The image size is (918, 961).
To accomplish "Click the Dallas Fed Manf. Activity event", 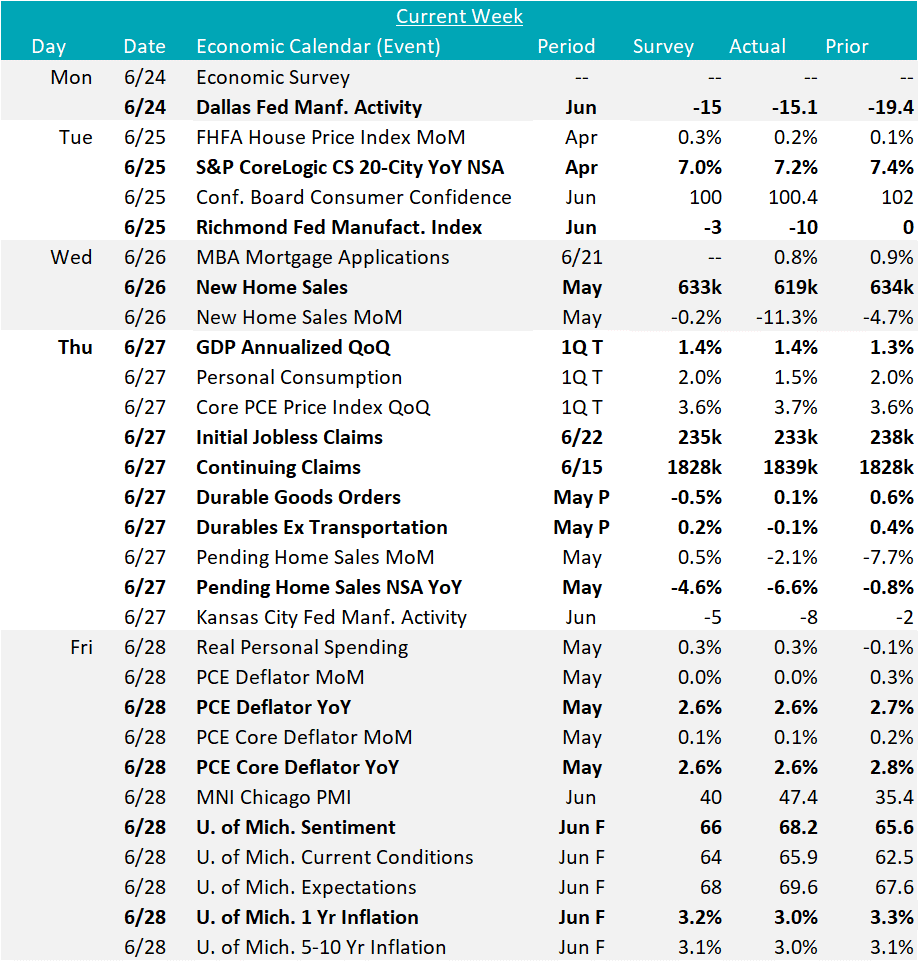I will 309,107.
